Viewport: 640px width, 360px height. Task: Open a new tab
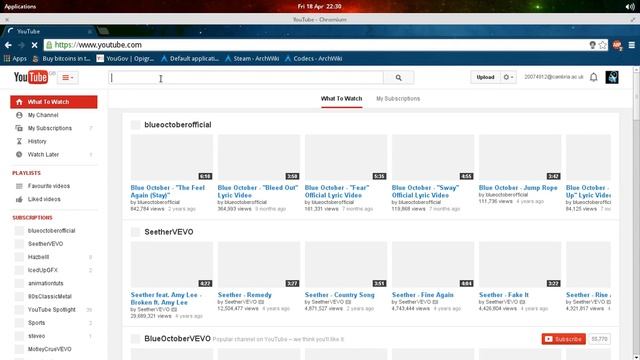point(103,31)
